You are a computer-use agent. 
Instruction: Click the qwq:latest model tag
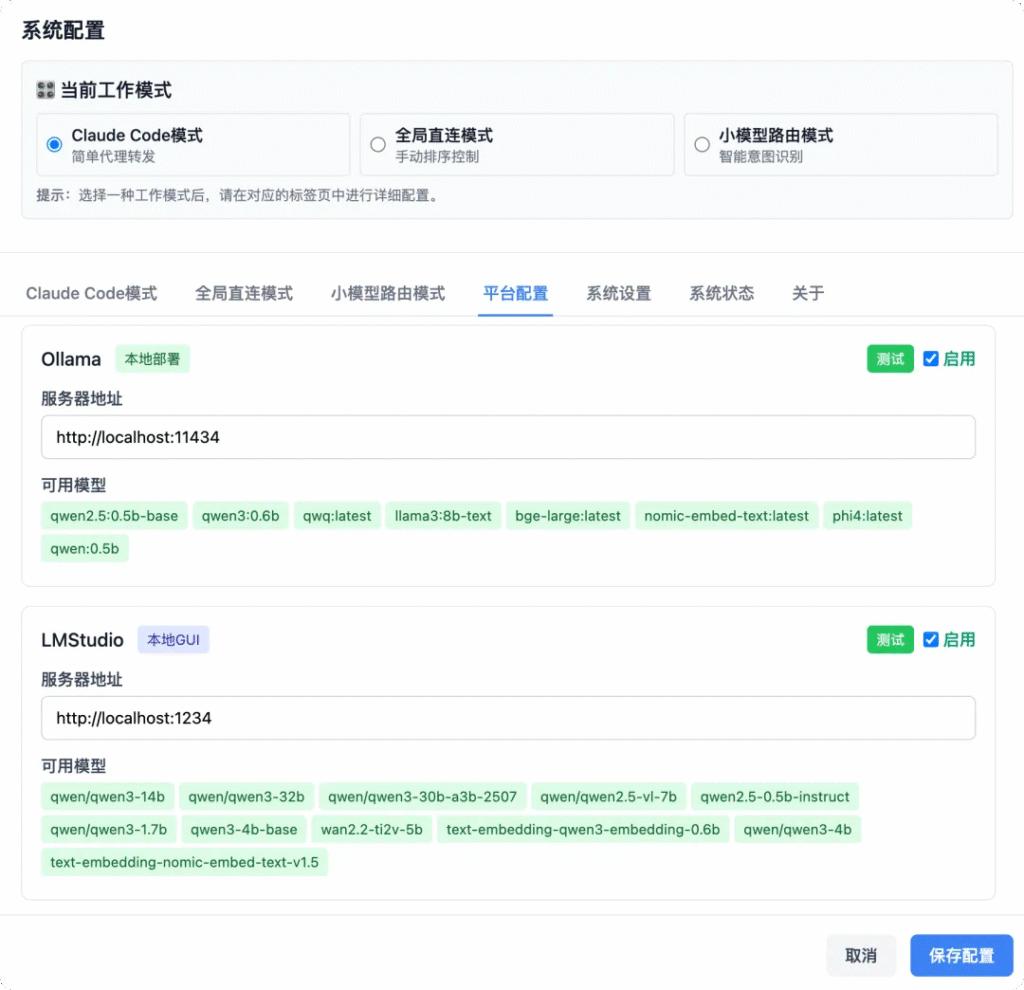point(337,515)
